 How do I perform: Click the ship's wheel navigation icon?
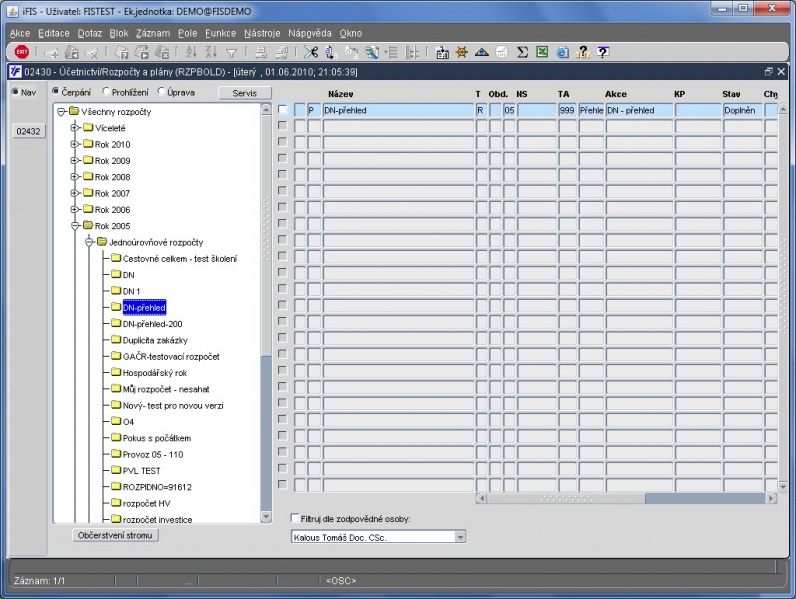pos(461,52)
